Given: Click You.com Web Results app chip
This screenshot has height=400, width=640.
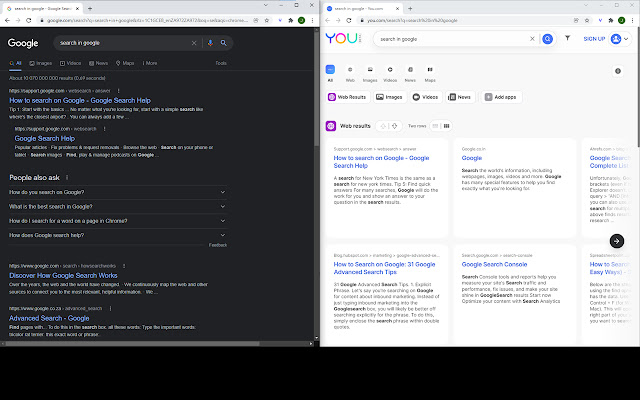Looking at the screenshot, I should 347,97.
